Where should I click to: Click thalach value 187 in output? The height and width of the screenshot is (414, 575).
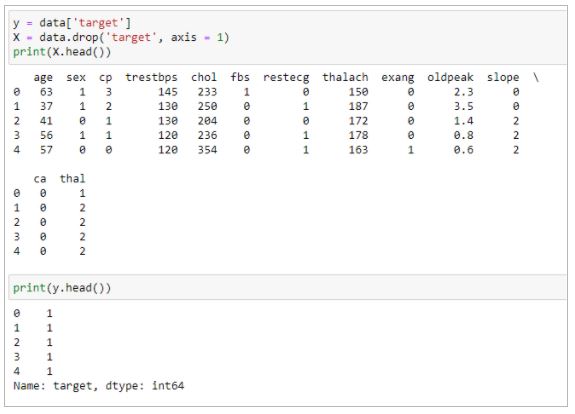pos(358,106)
